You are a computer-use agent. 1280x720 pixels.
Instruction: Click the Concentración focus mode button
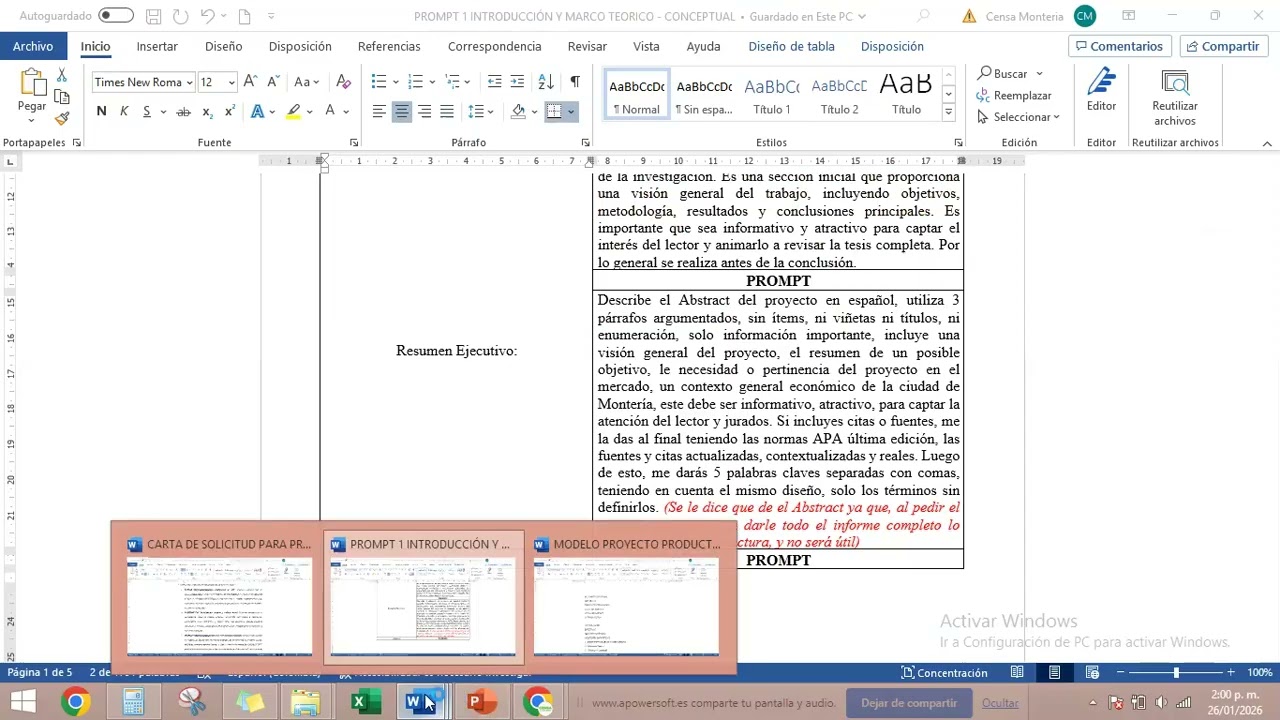click(944, 673)
